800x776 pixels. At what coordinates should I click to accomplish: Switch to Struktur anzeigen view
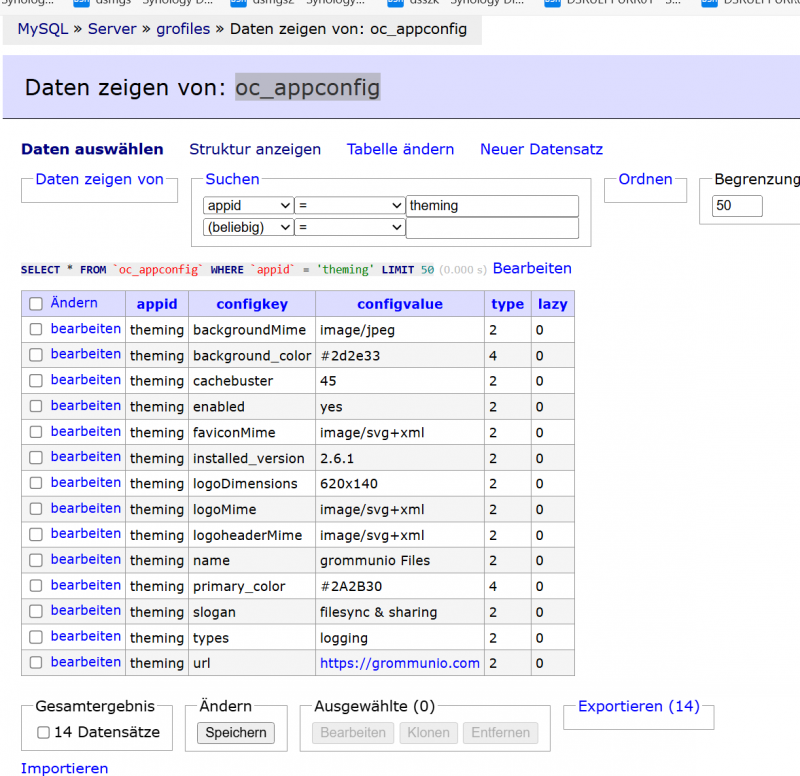[x=255, y=149]
